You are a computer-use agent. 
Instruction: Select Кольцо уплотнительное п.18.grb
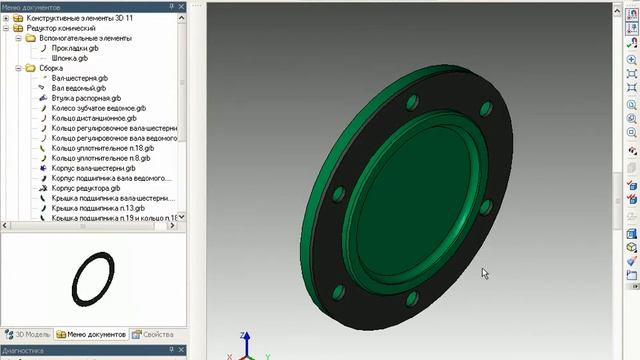point(103,148)
